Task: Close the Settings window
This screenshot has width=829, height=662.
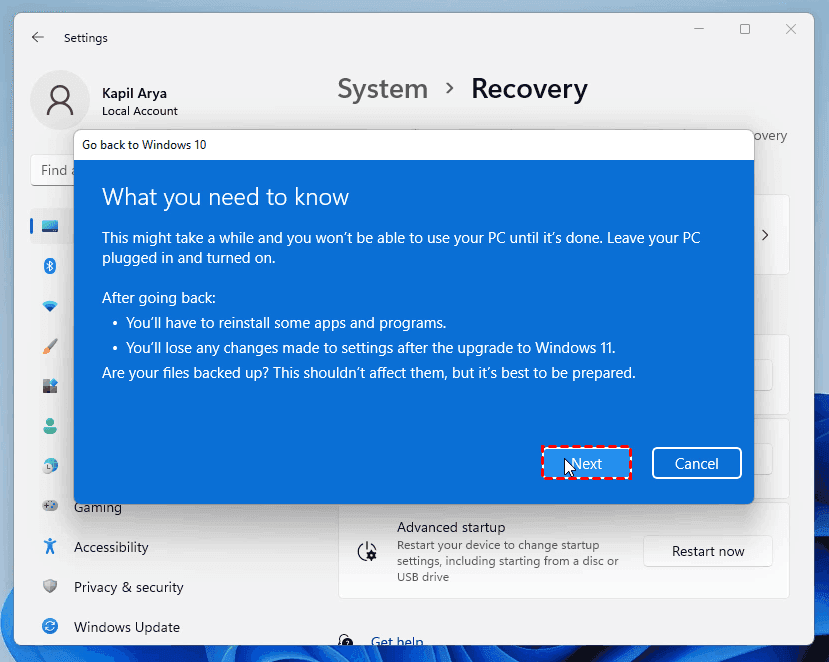Action: pos(791,29)
